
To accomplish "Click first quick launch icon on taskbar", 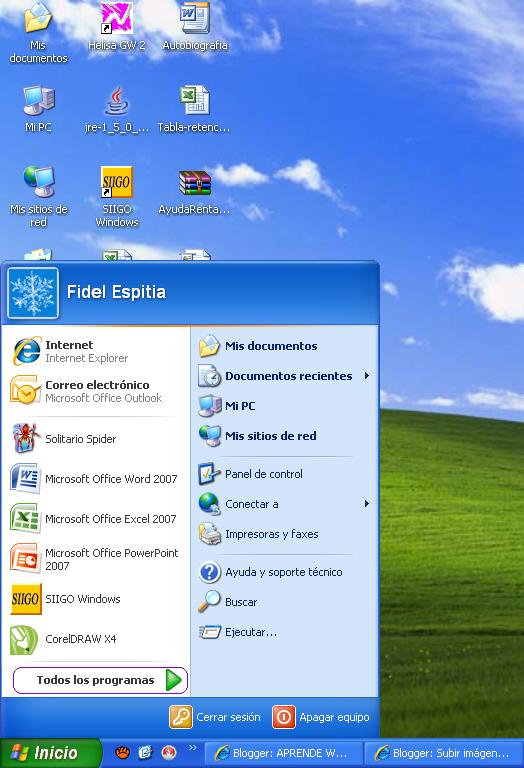I will click(x=122, y=752).
